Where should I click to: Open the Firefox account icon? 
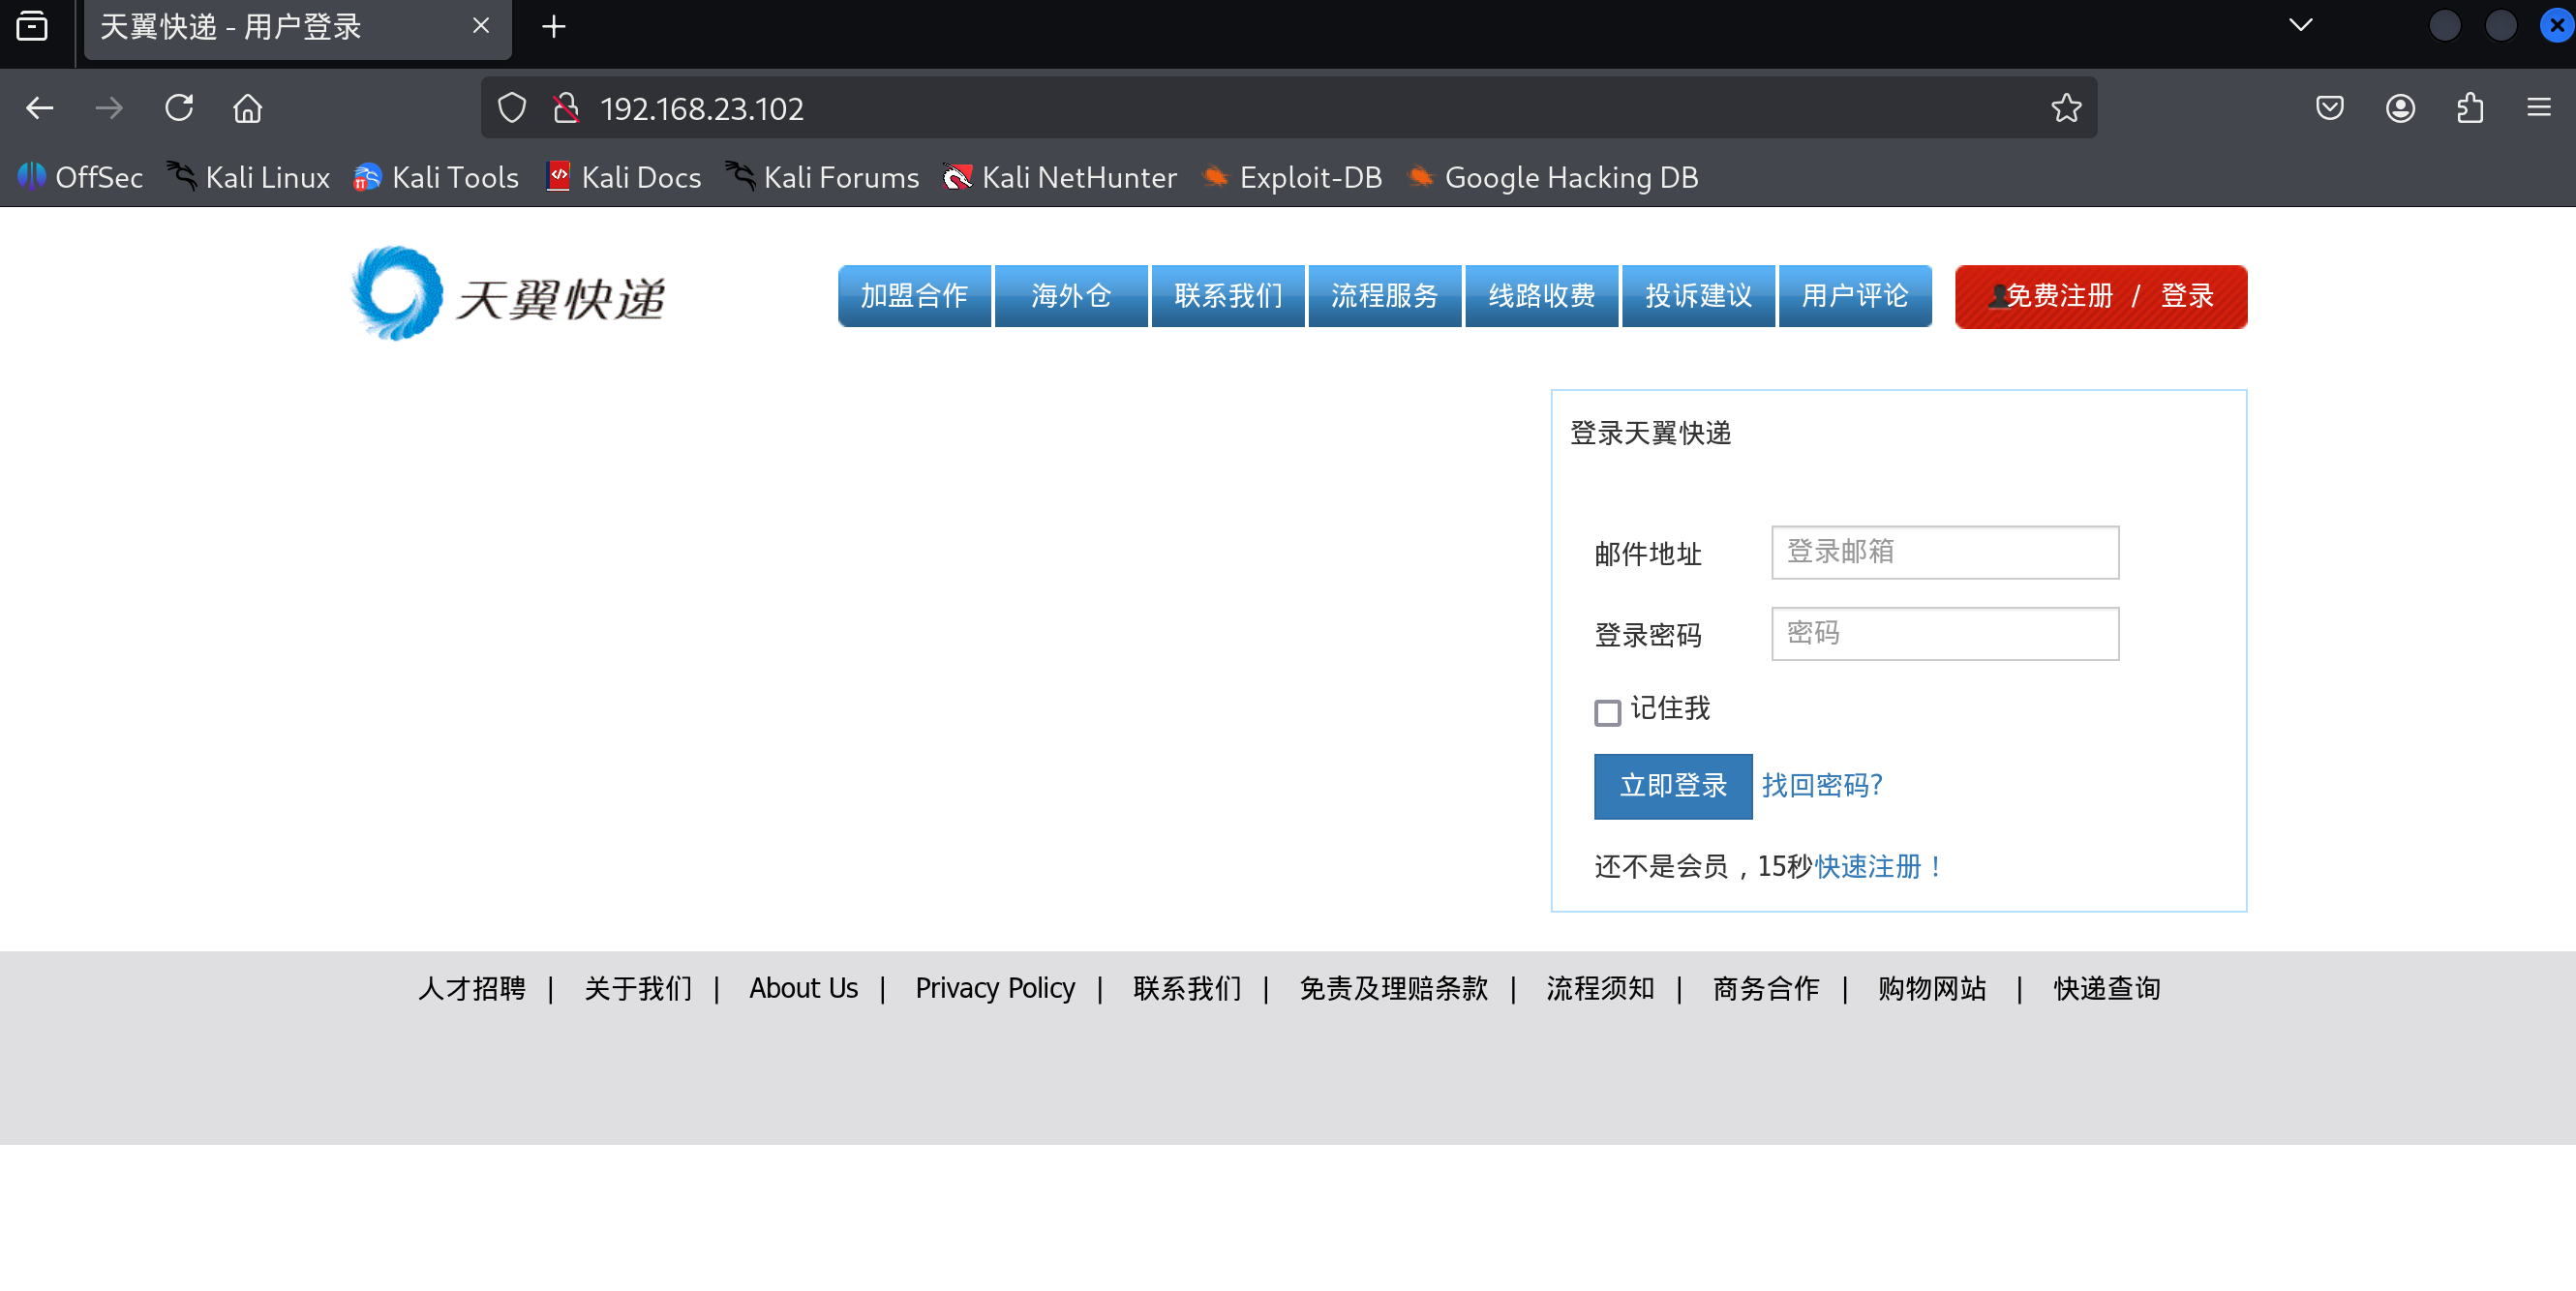[2400, 108]
